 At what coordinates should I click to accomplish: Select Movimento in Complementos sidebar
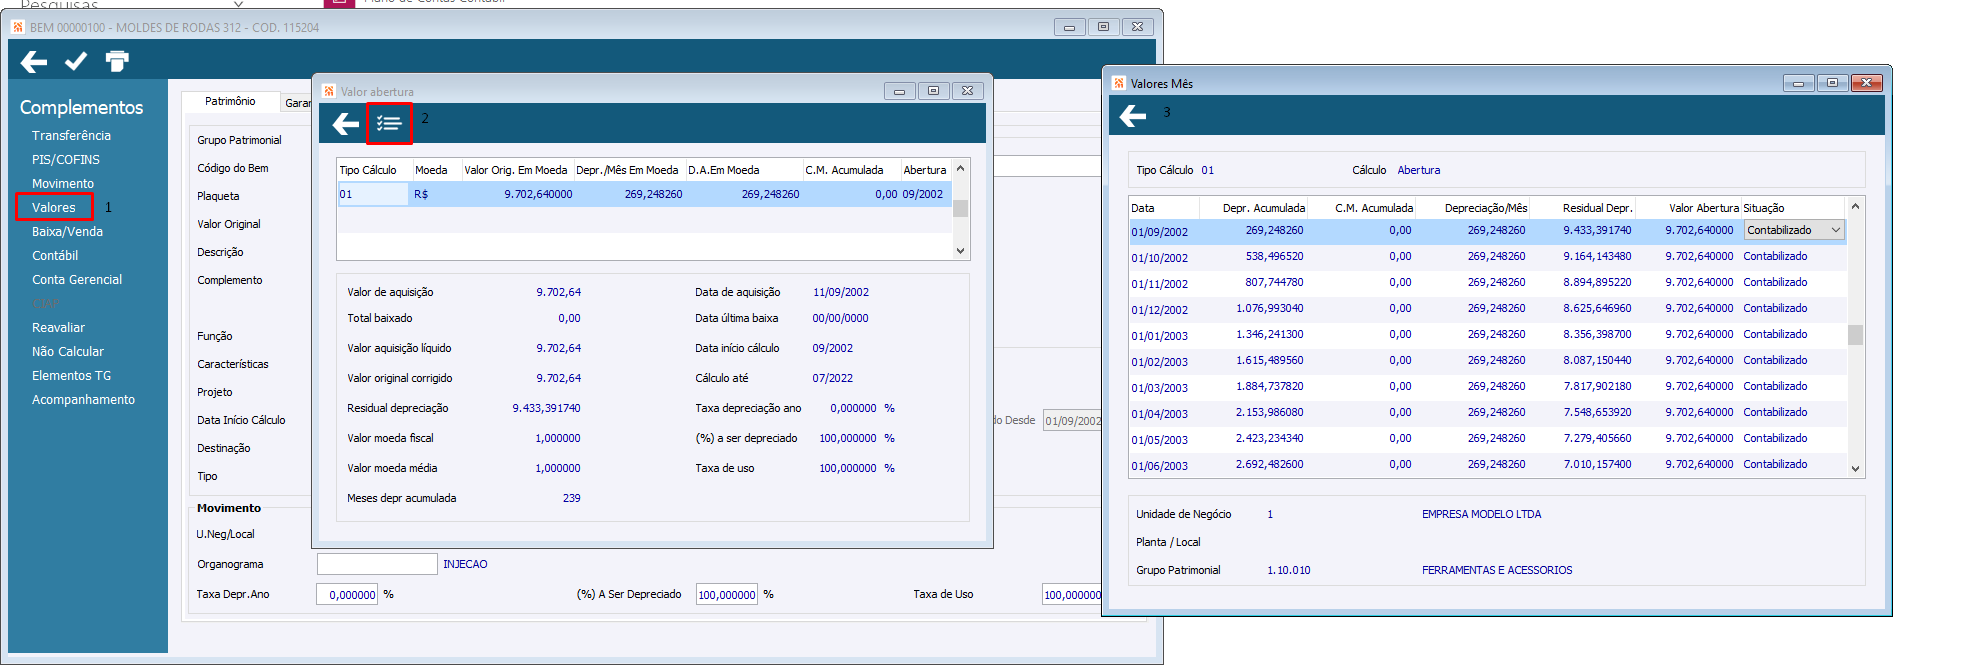(63, 183)
